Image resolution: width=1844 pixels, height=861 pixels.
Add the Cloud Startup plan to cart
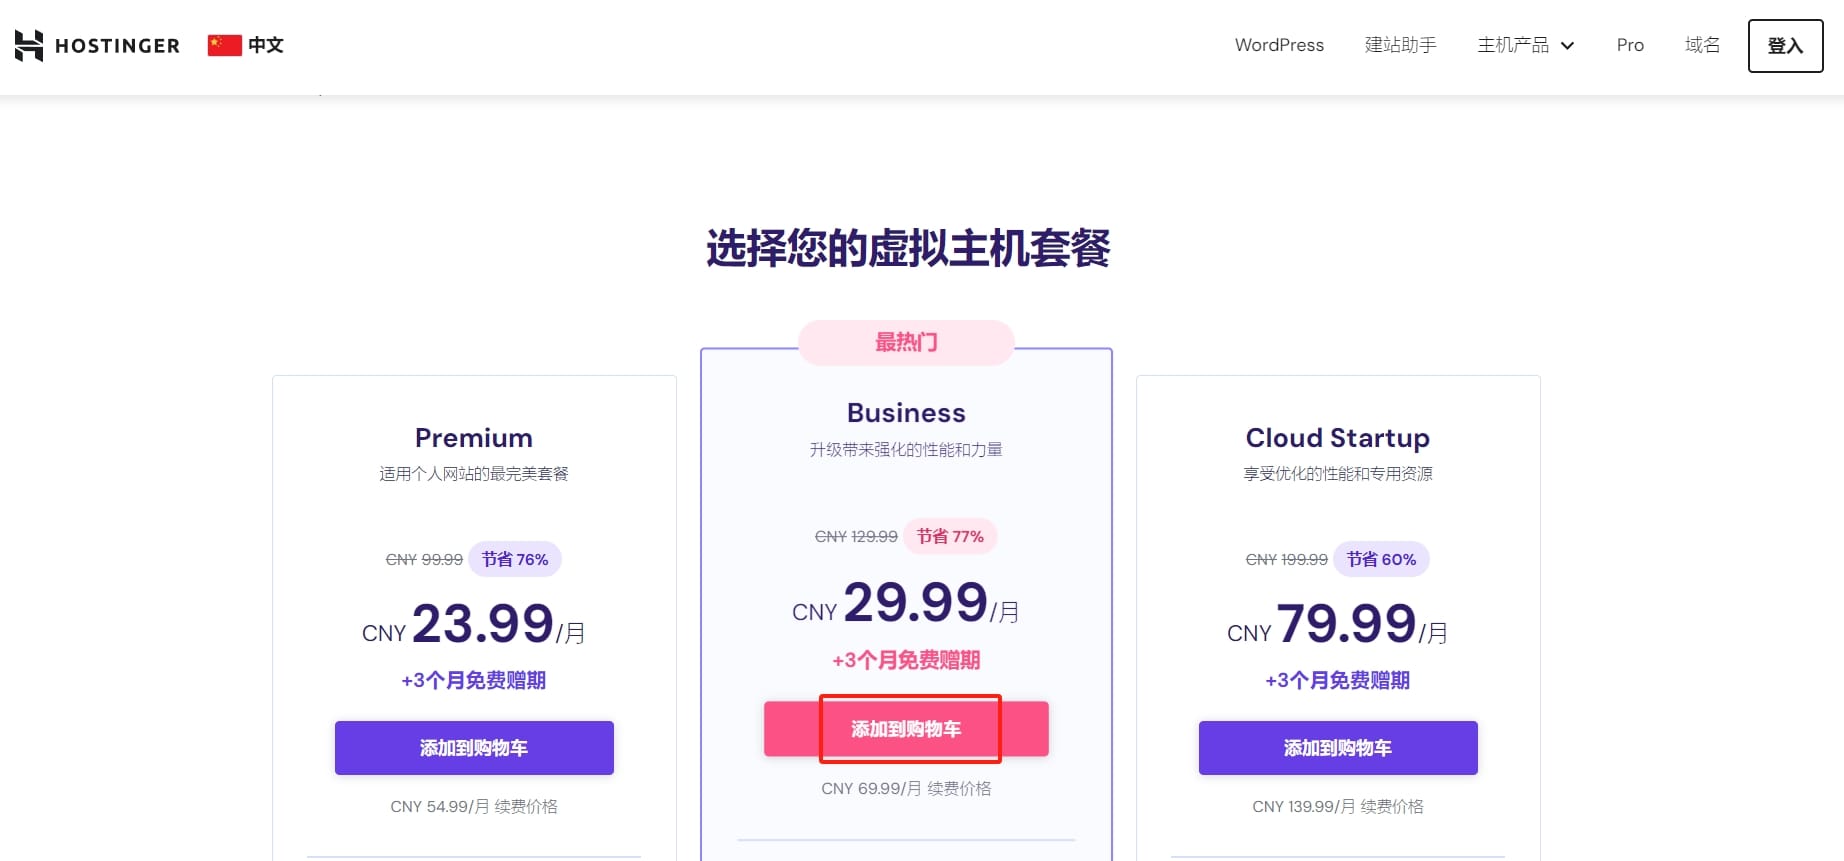[x=1338, y=748]
